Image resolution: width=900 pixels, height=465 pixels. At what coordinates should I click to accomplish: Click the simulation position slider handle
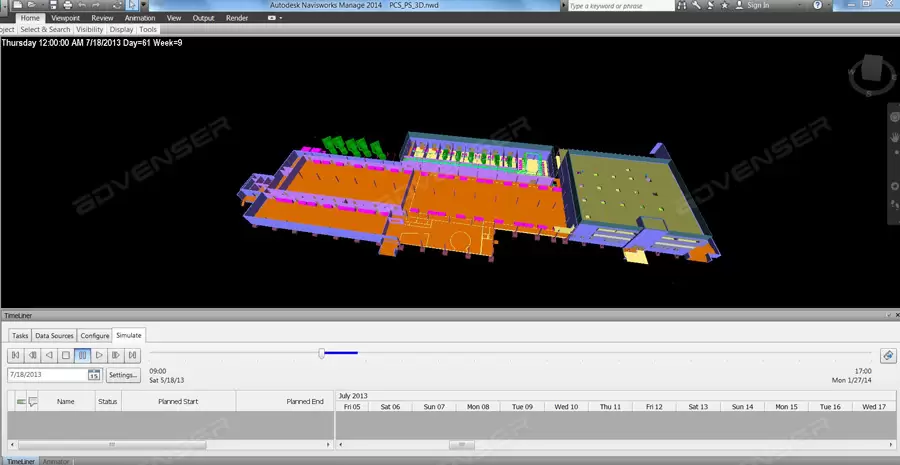(321, 353)
